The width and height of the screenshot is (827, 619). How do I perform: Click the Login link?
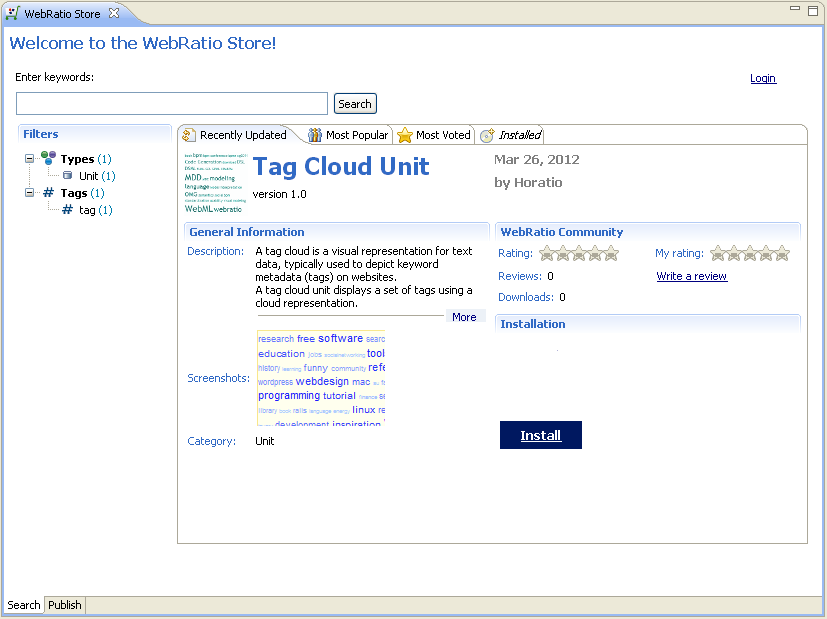click(x=763, y=78)
